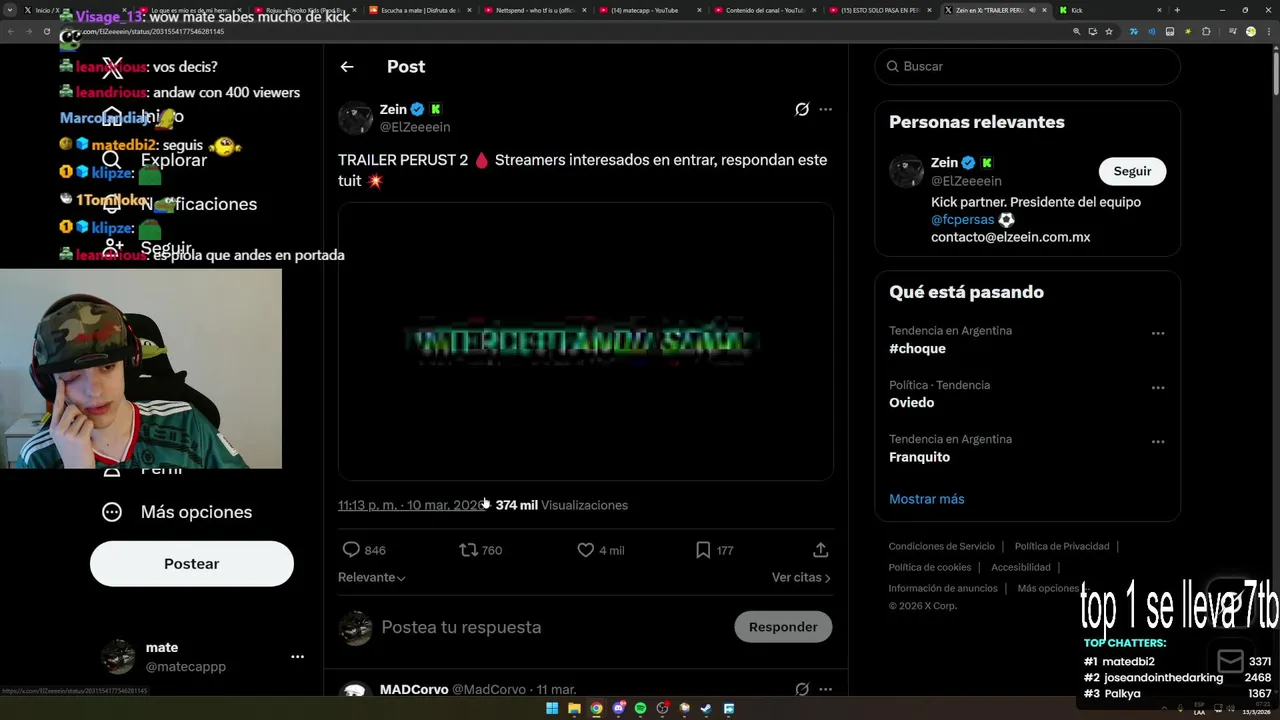Open MADCorvo reply author name

point(414,690)
